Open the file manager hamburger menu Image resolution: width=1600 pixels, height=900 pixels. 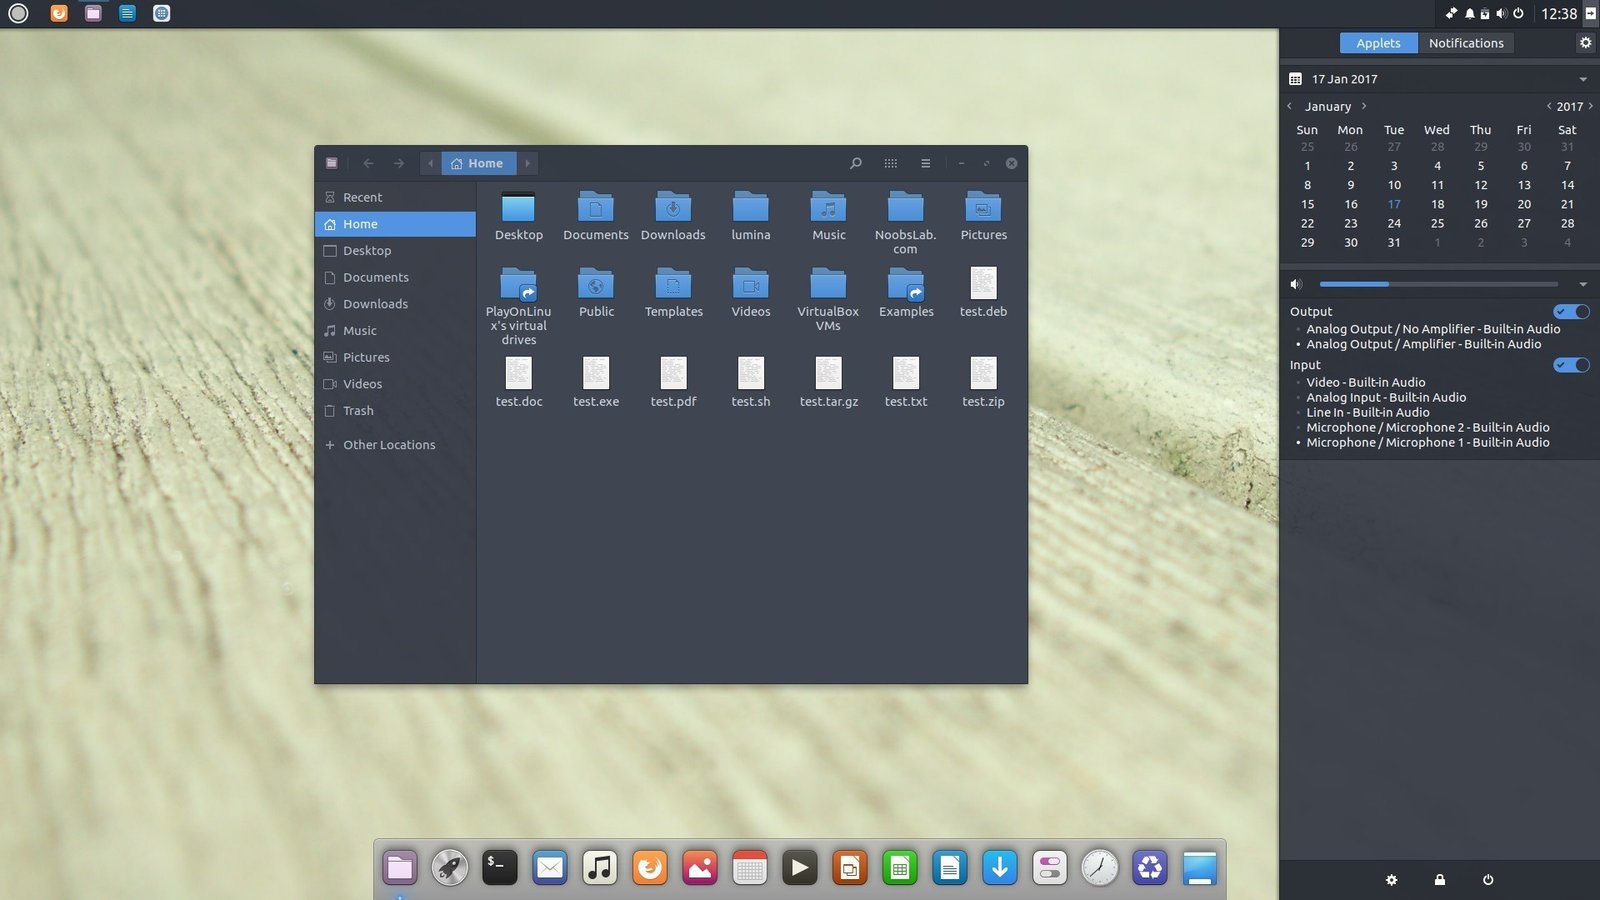click(925, 163)
